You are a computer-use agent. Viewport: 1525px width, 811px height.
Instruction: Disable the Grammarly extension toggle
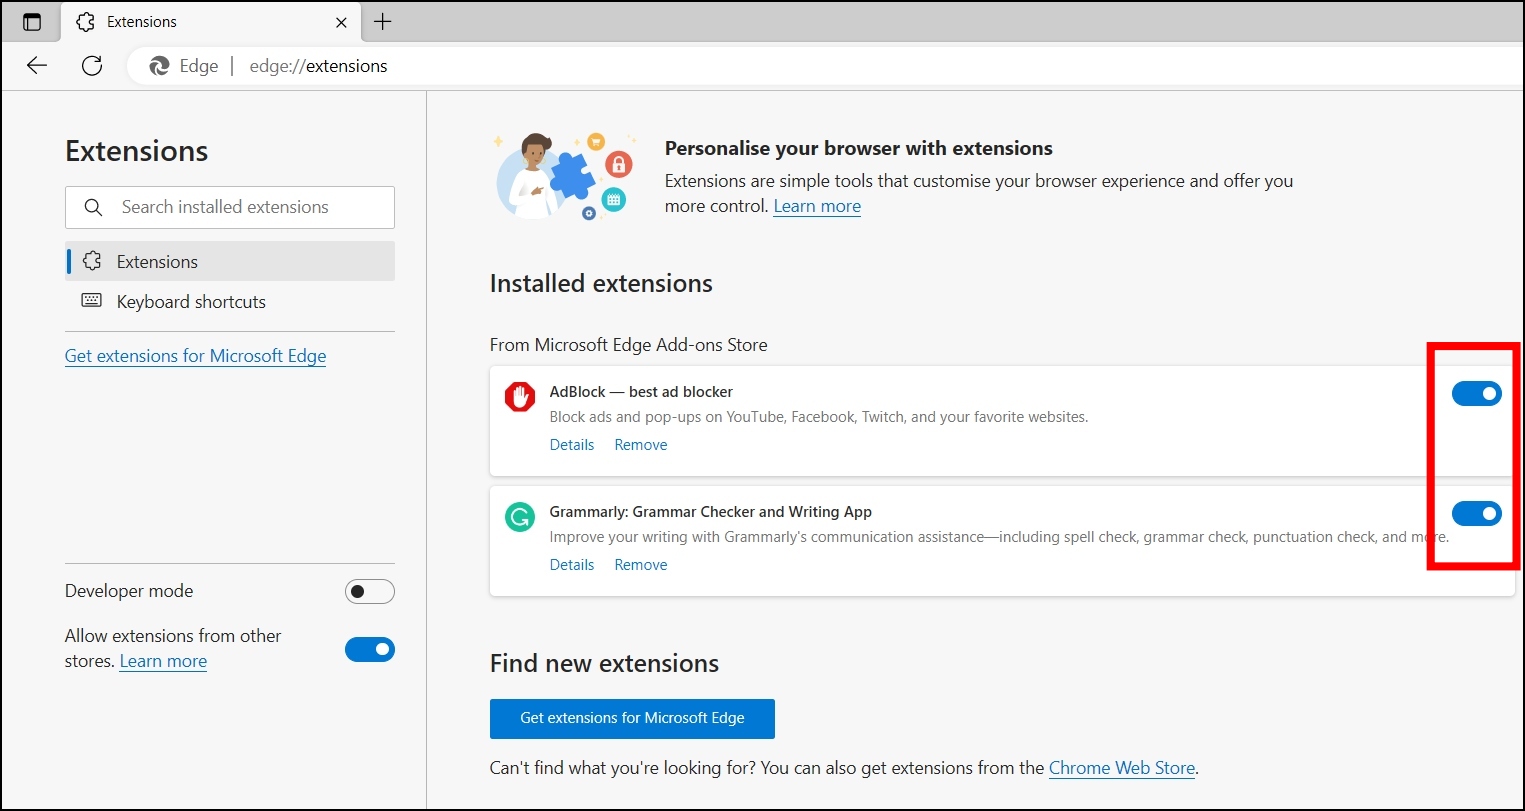1477,514
